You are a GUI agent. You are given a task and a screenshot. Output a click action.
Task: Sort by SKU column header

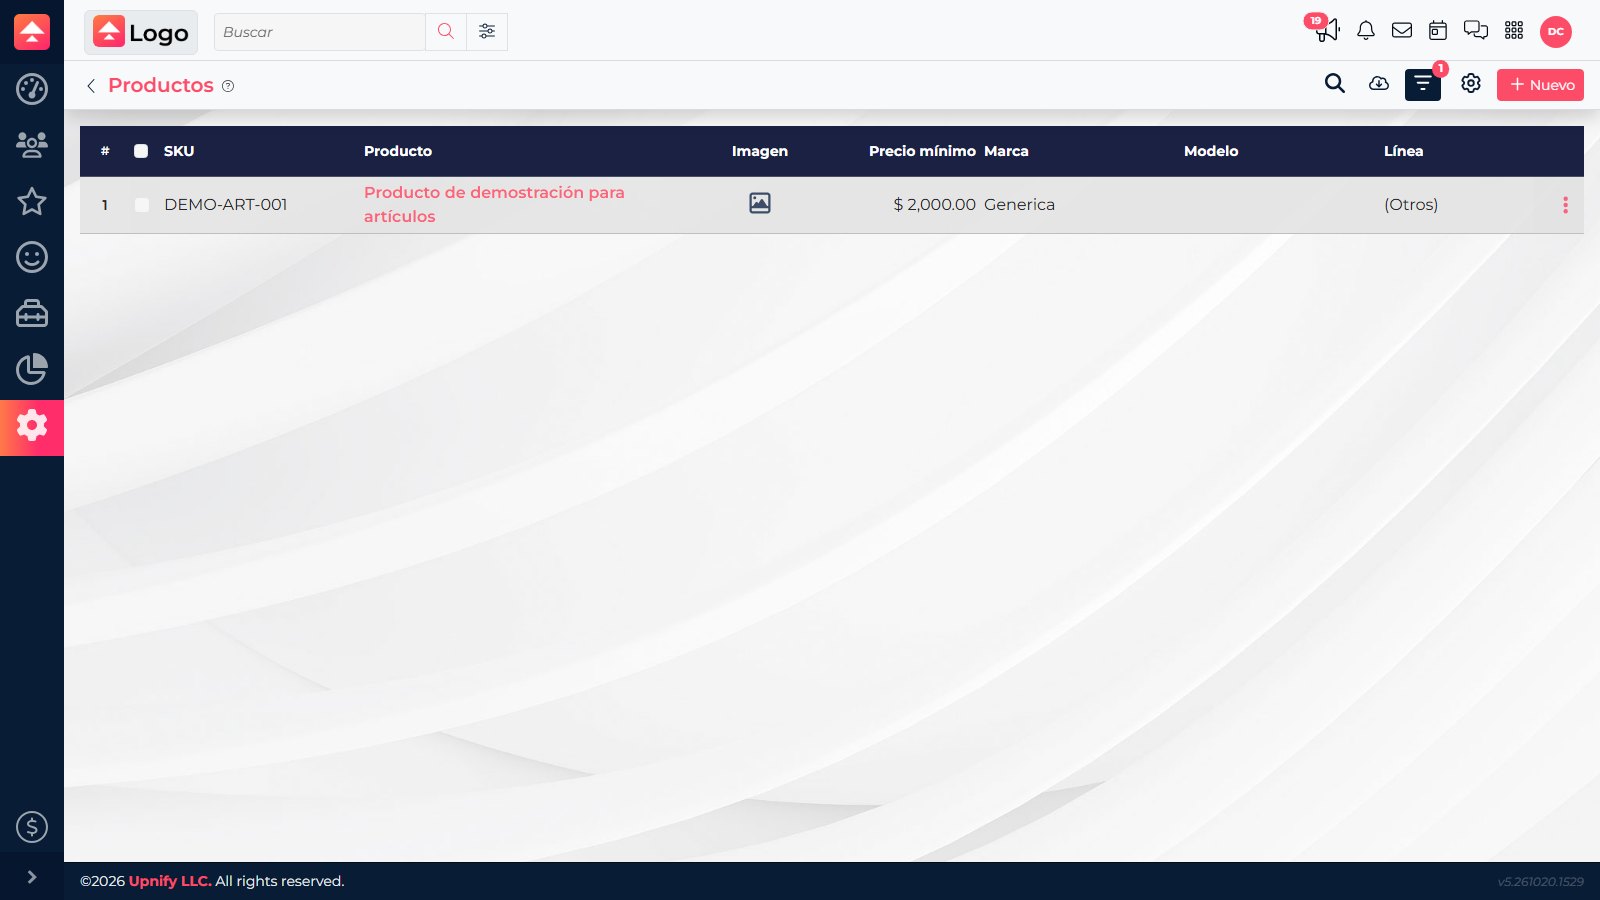pos(179,151)
